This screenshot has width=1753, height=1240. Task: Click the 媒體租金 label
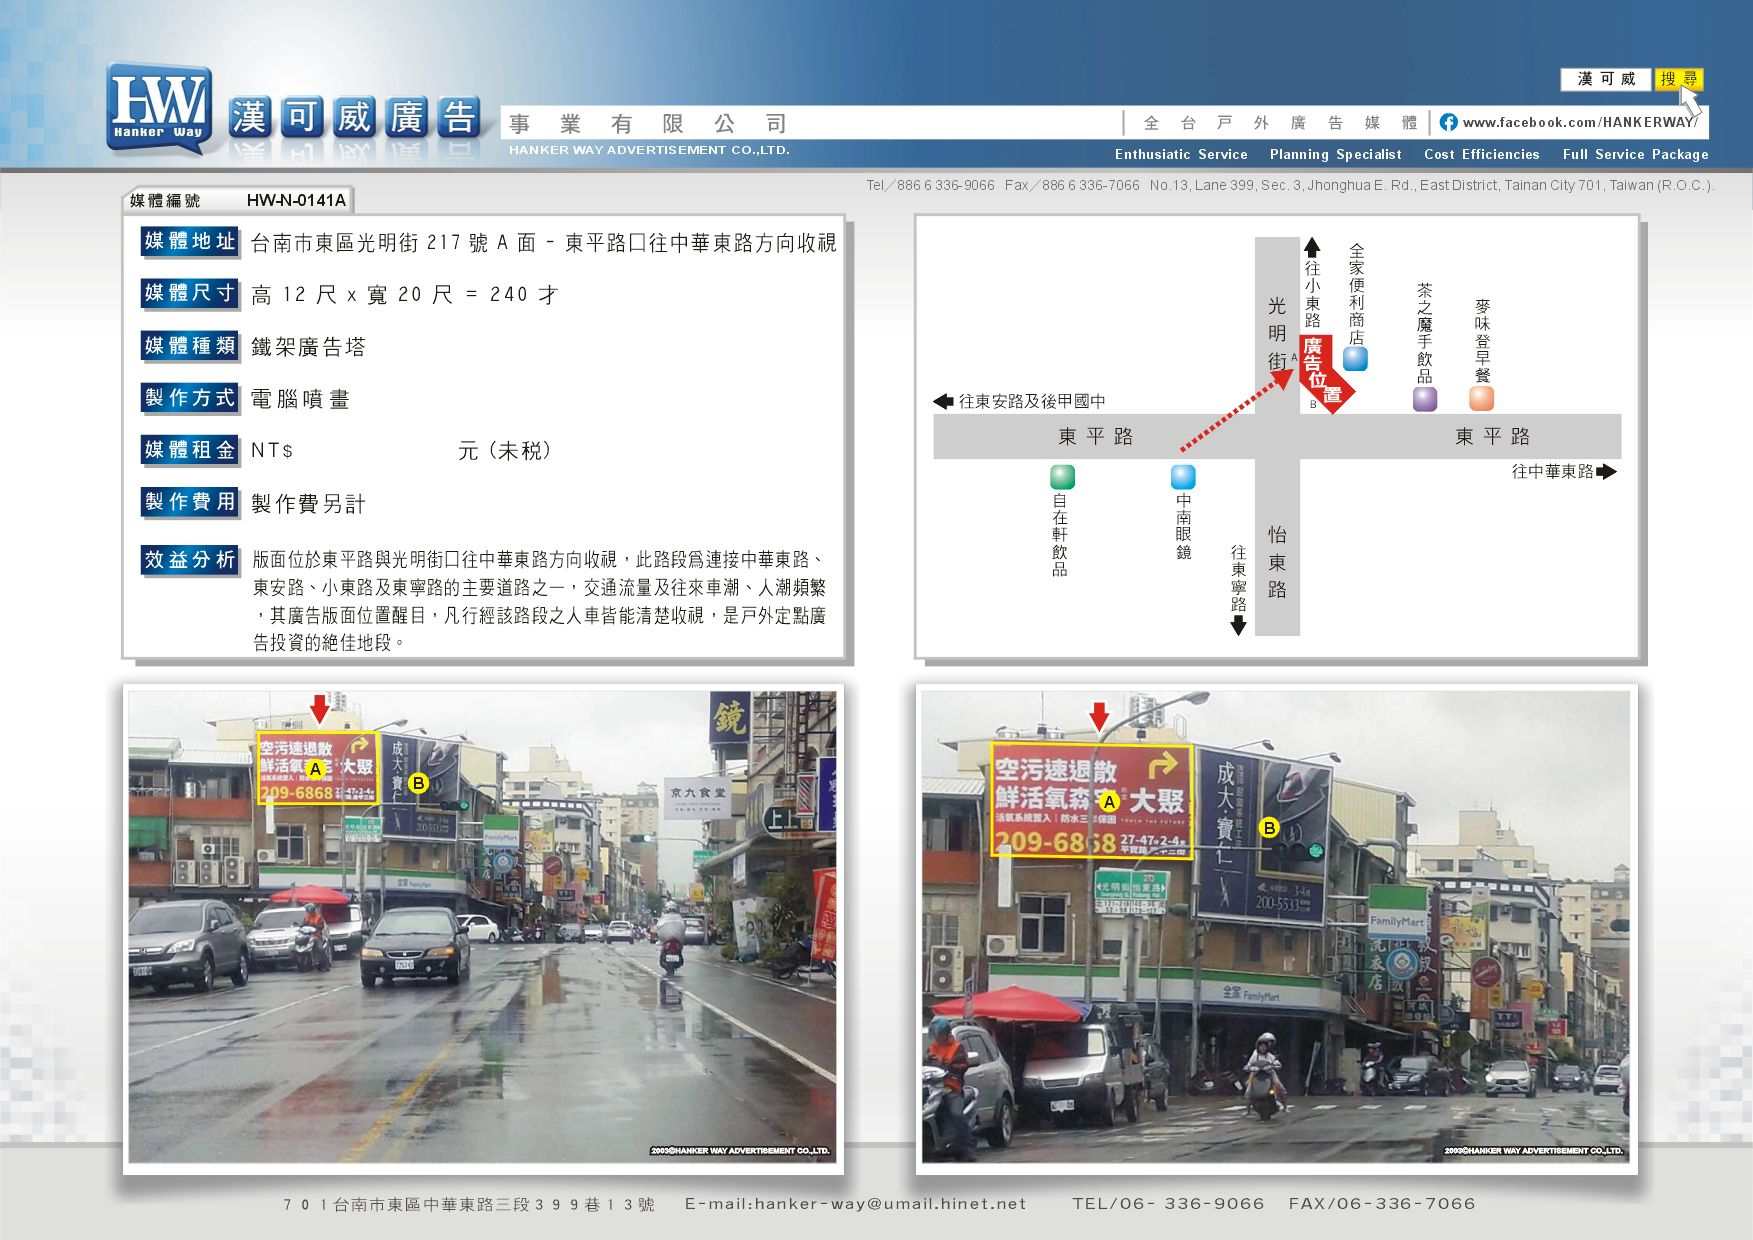189,450
